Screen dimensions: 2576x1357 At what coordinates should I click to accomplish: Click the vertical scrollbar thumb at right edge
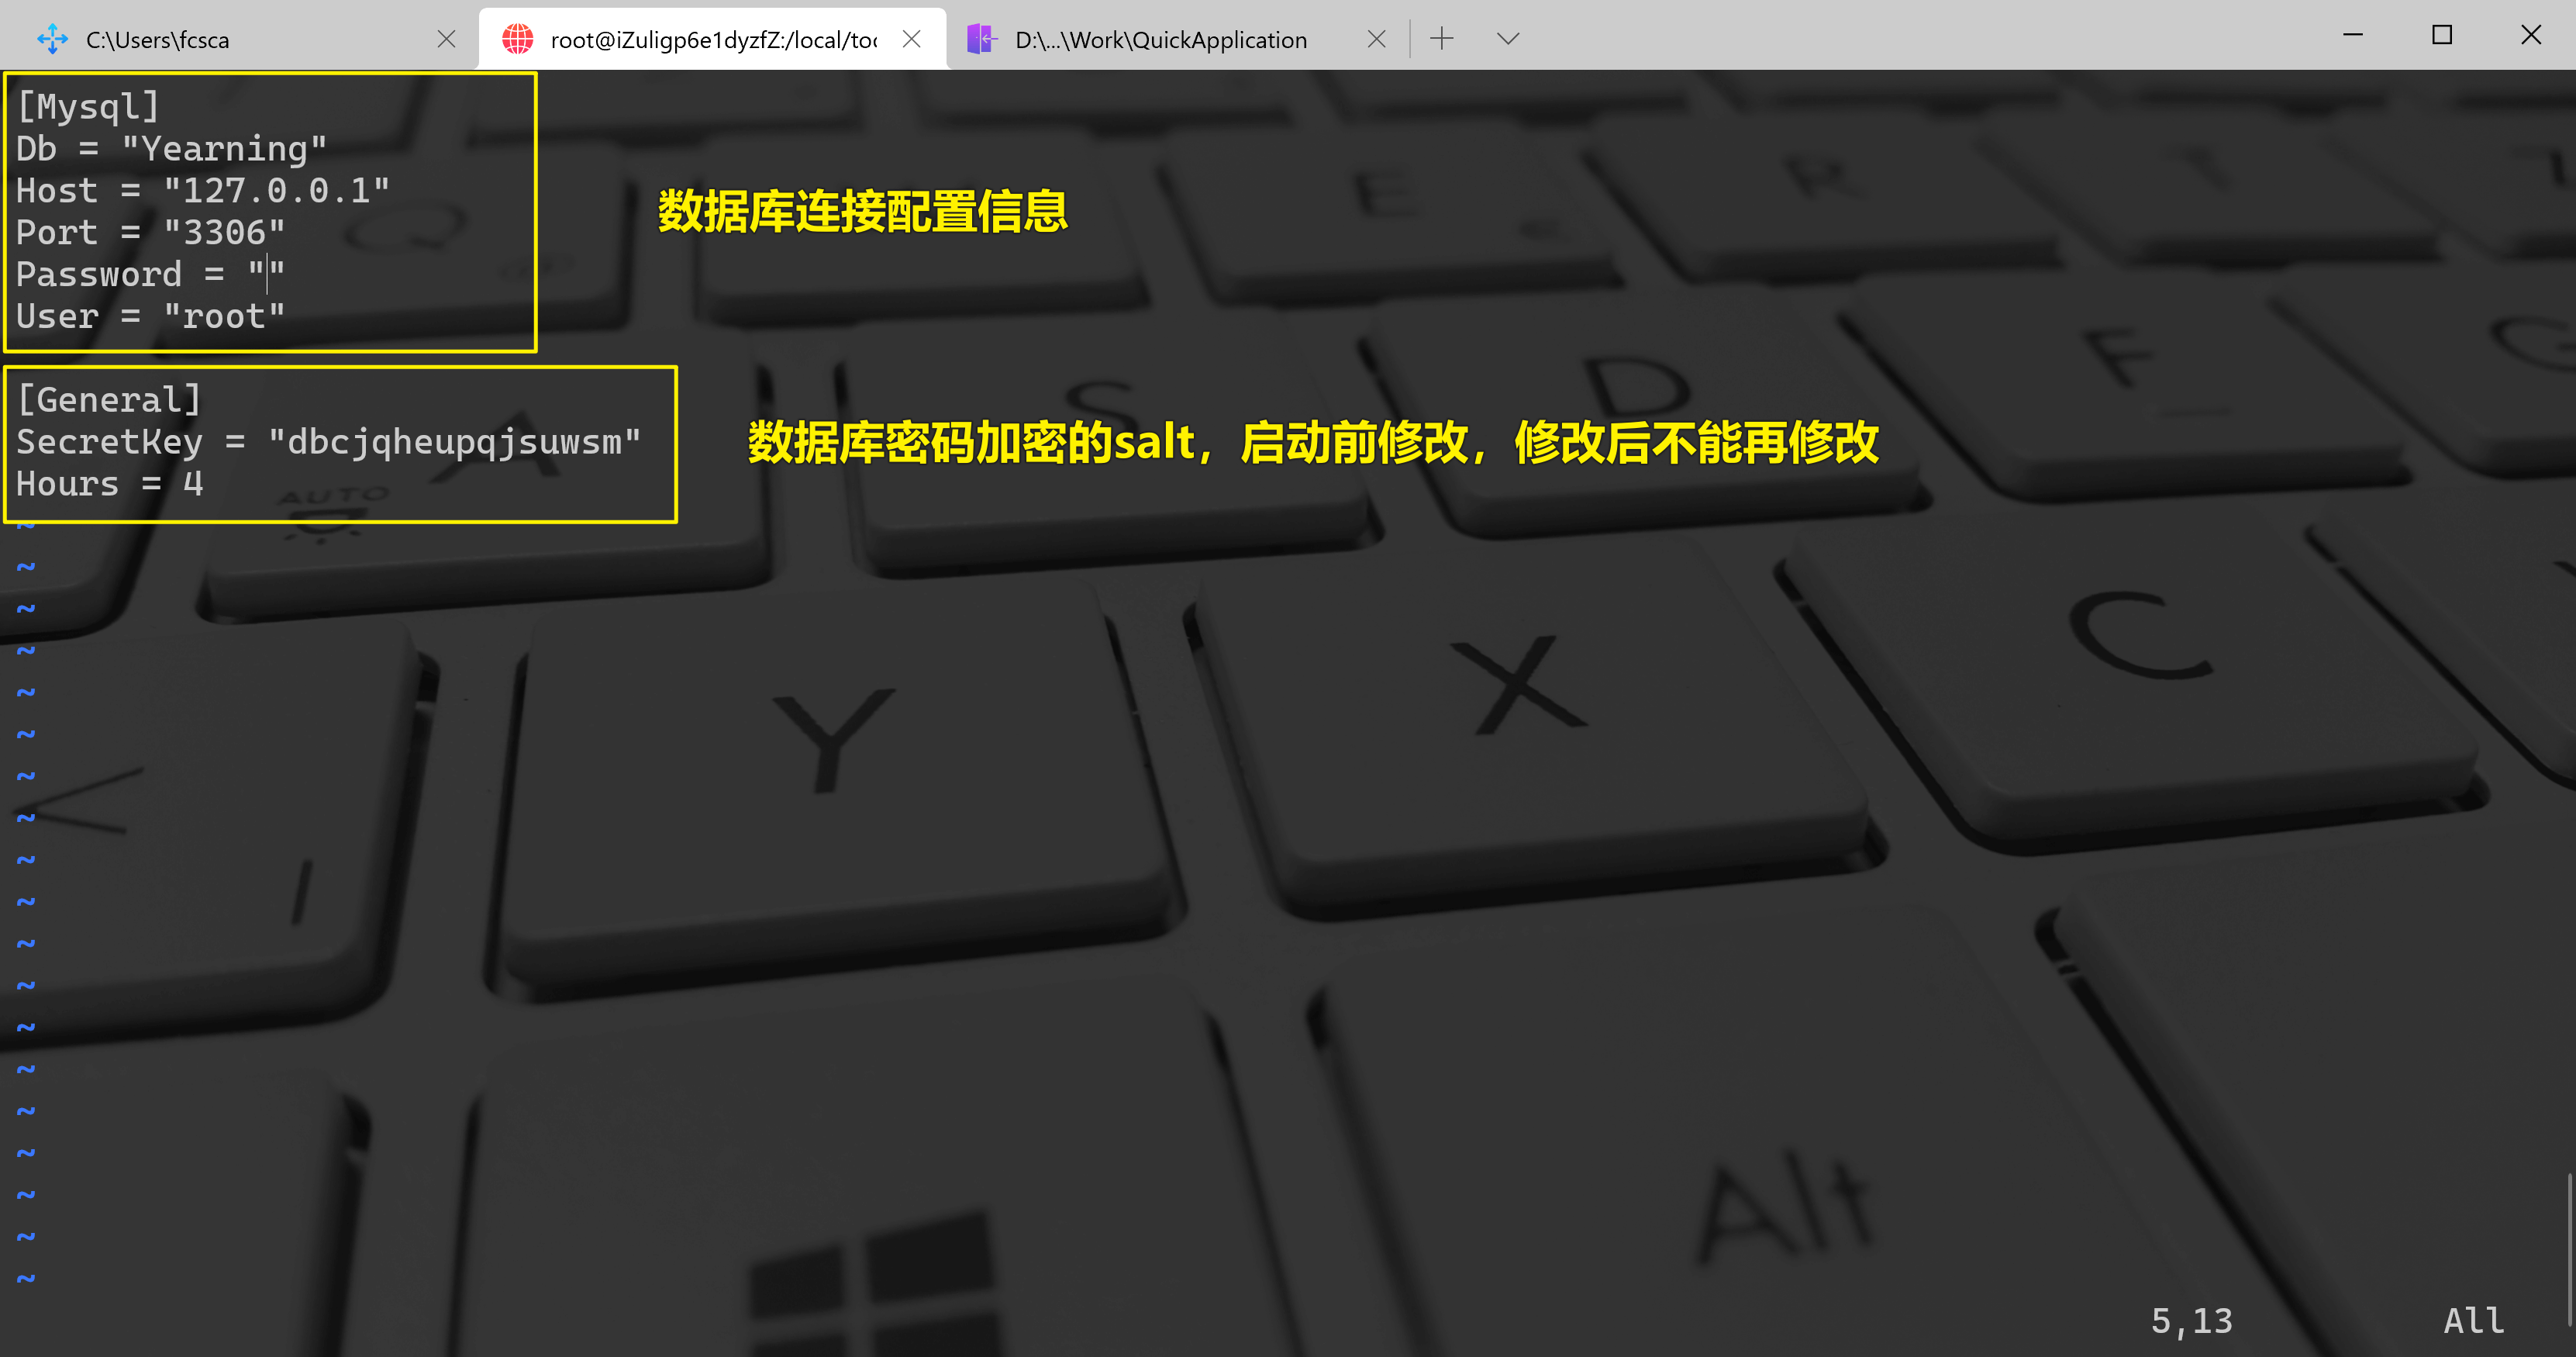(2569, 1250)
